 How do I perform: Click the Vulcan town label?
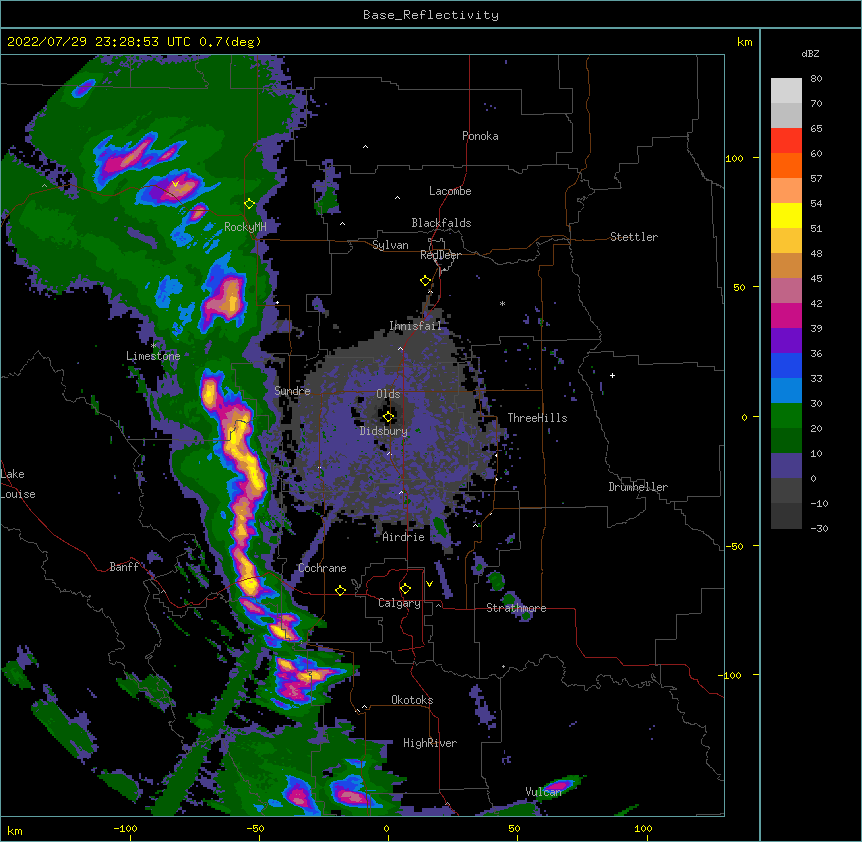[543, 792]
